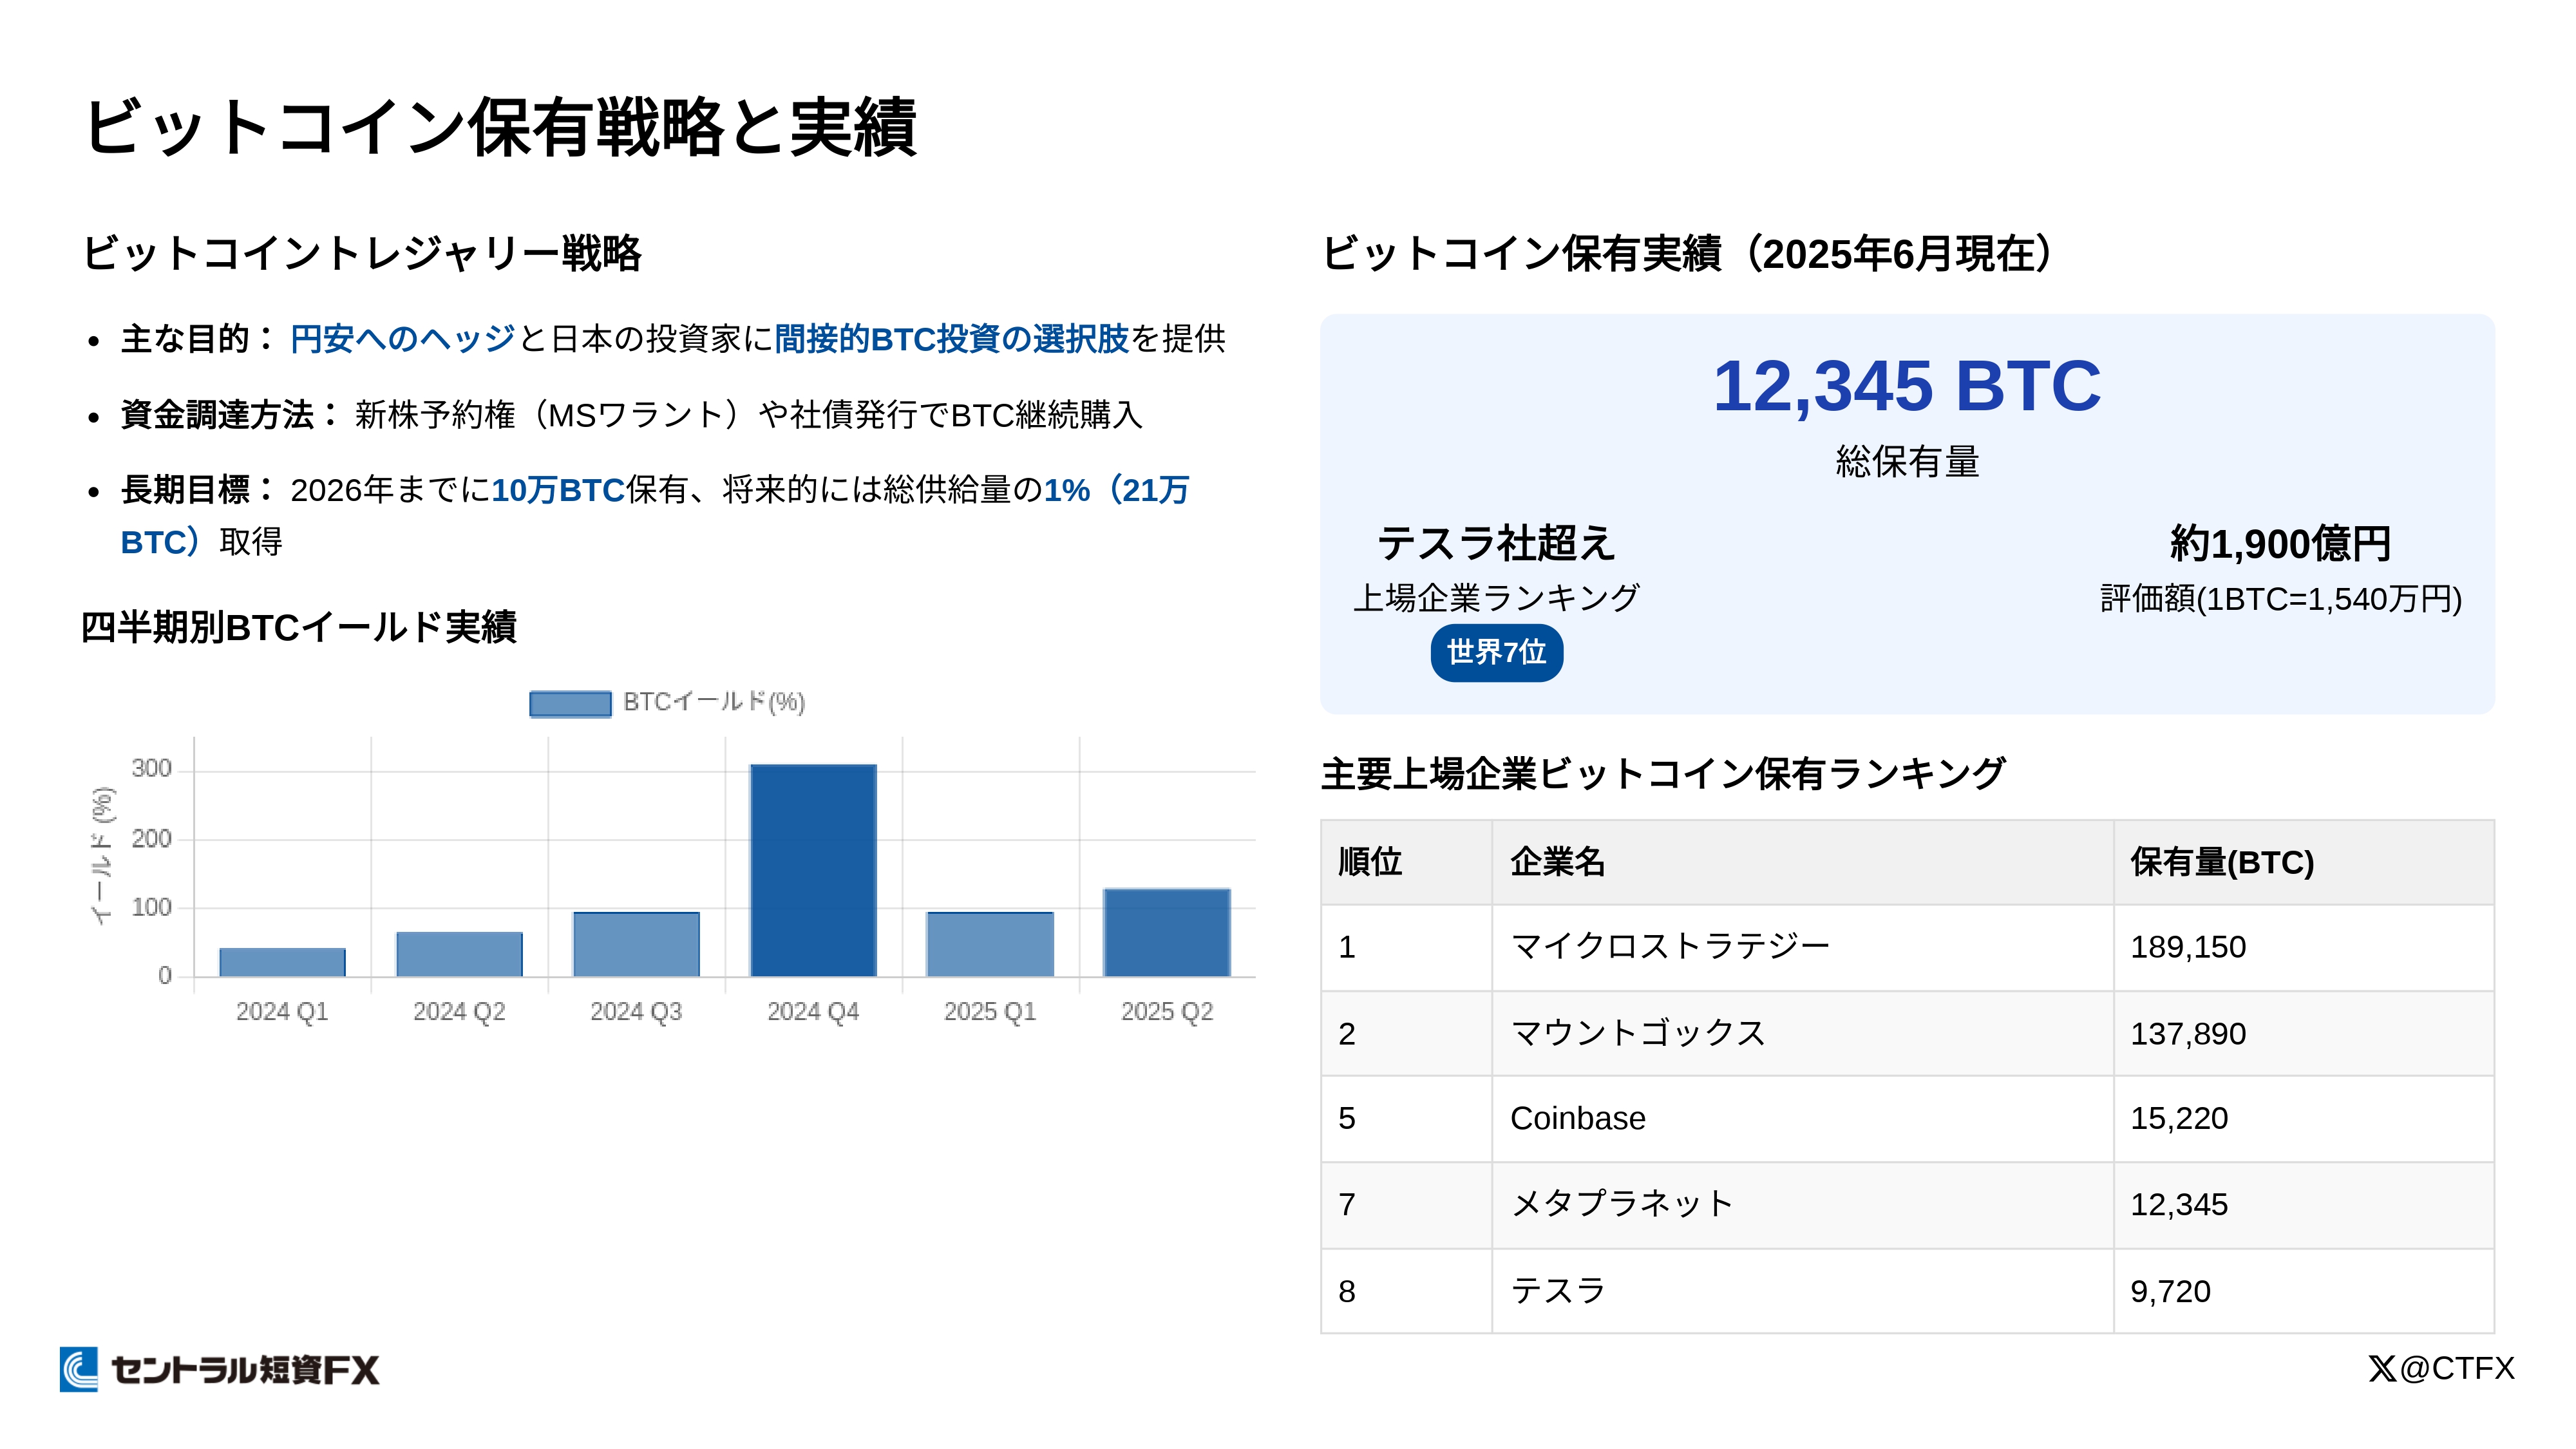Click the text 評価額(1BTC=1,540万円)
The height and width of the screenshot is (1449, 2576).
pos(2280,599)
